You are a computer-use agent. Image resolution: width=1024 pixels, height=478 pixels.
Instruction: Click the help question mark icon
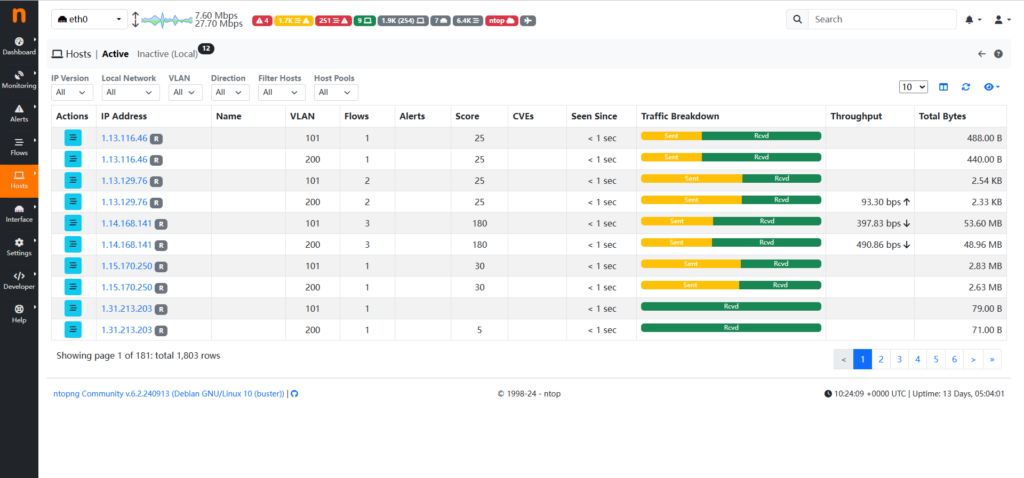click(x=998, y=54)
